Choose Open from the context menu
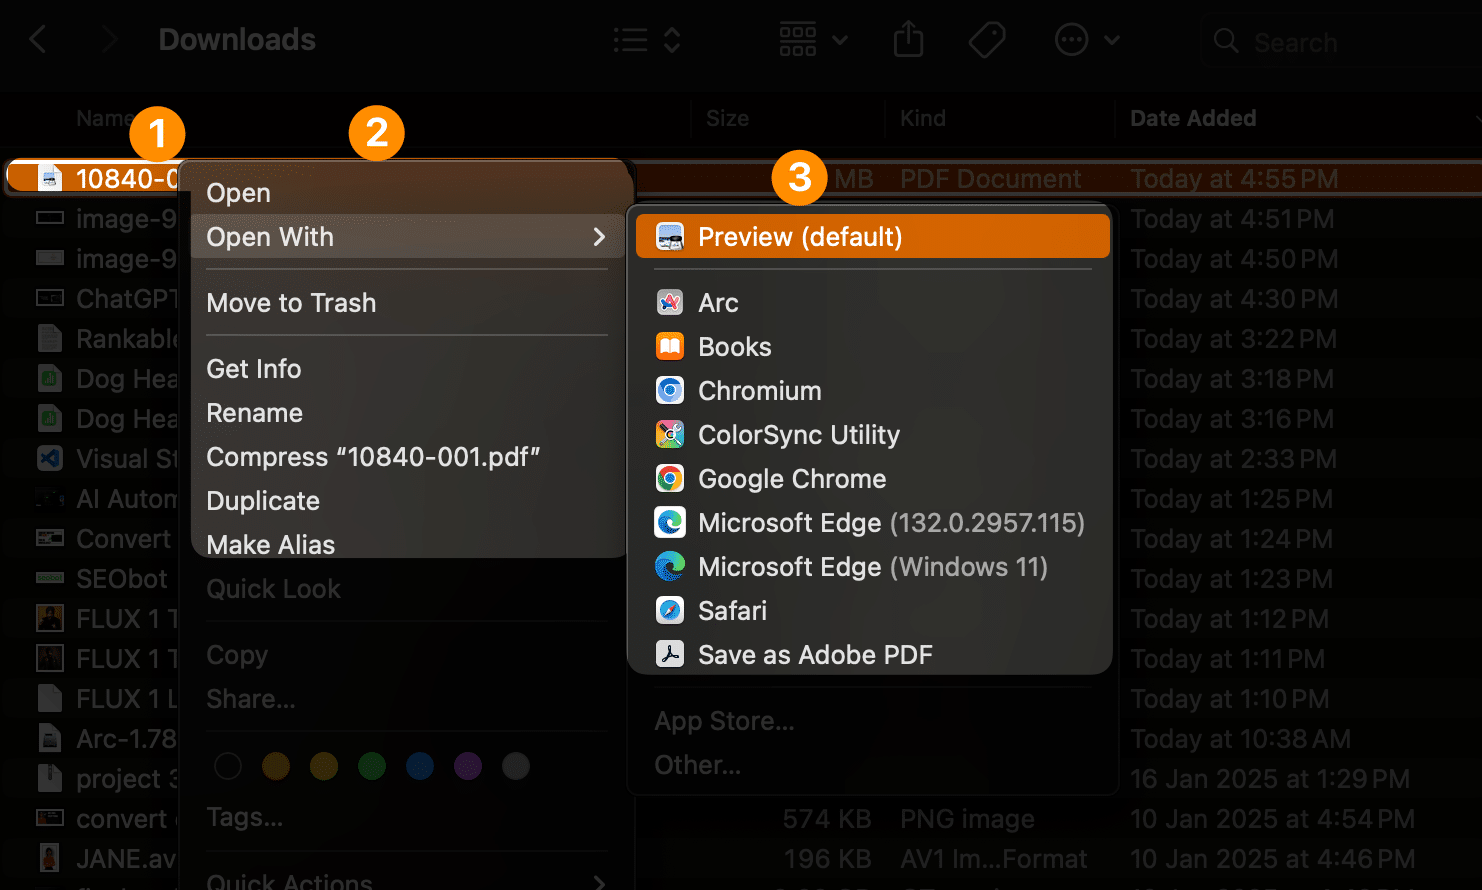The width and height of the screenshot is (1482, 890). click(x=408, y=193)
